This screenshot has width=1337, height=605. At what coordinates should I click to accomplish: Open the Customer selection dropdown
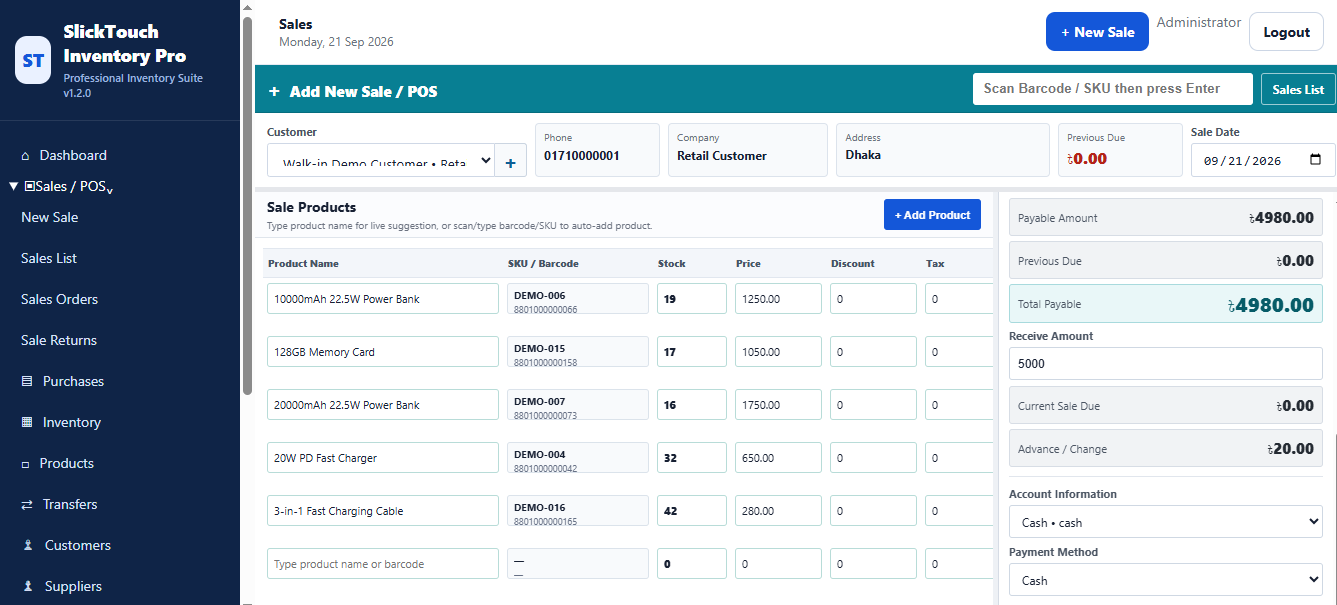pos(381,161)
